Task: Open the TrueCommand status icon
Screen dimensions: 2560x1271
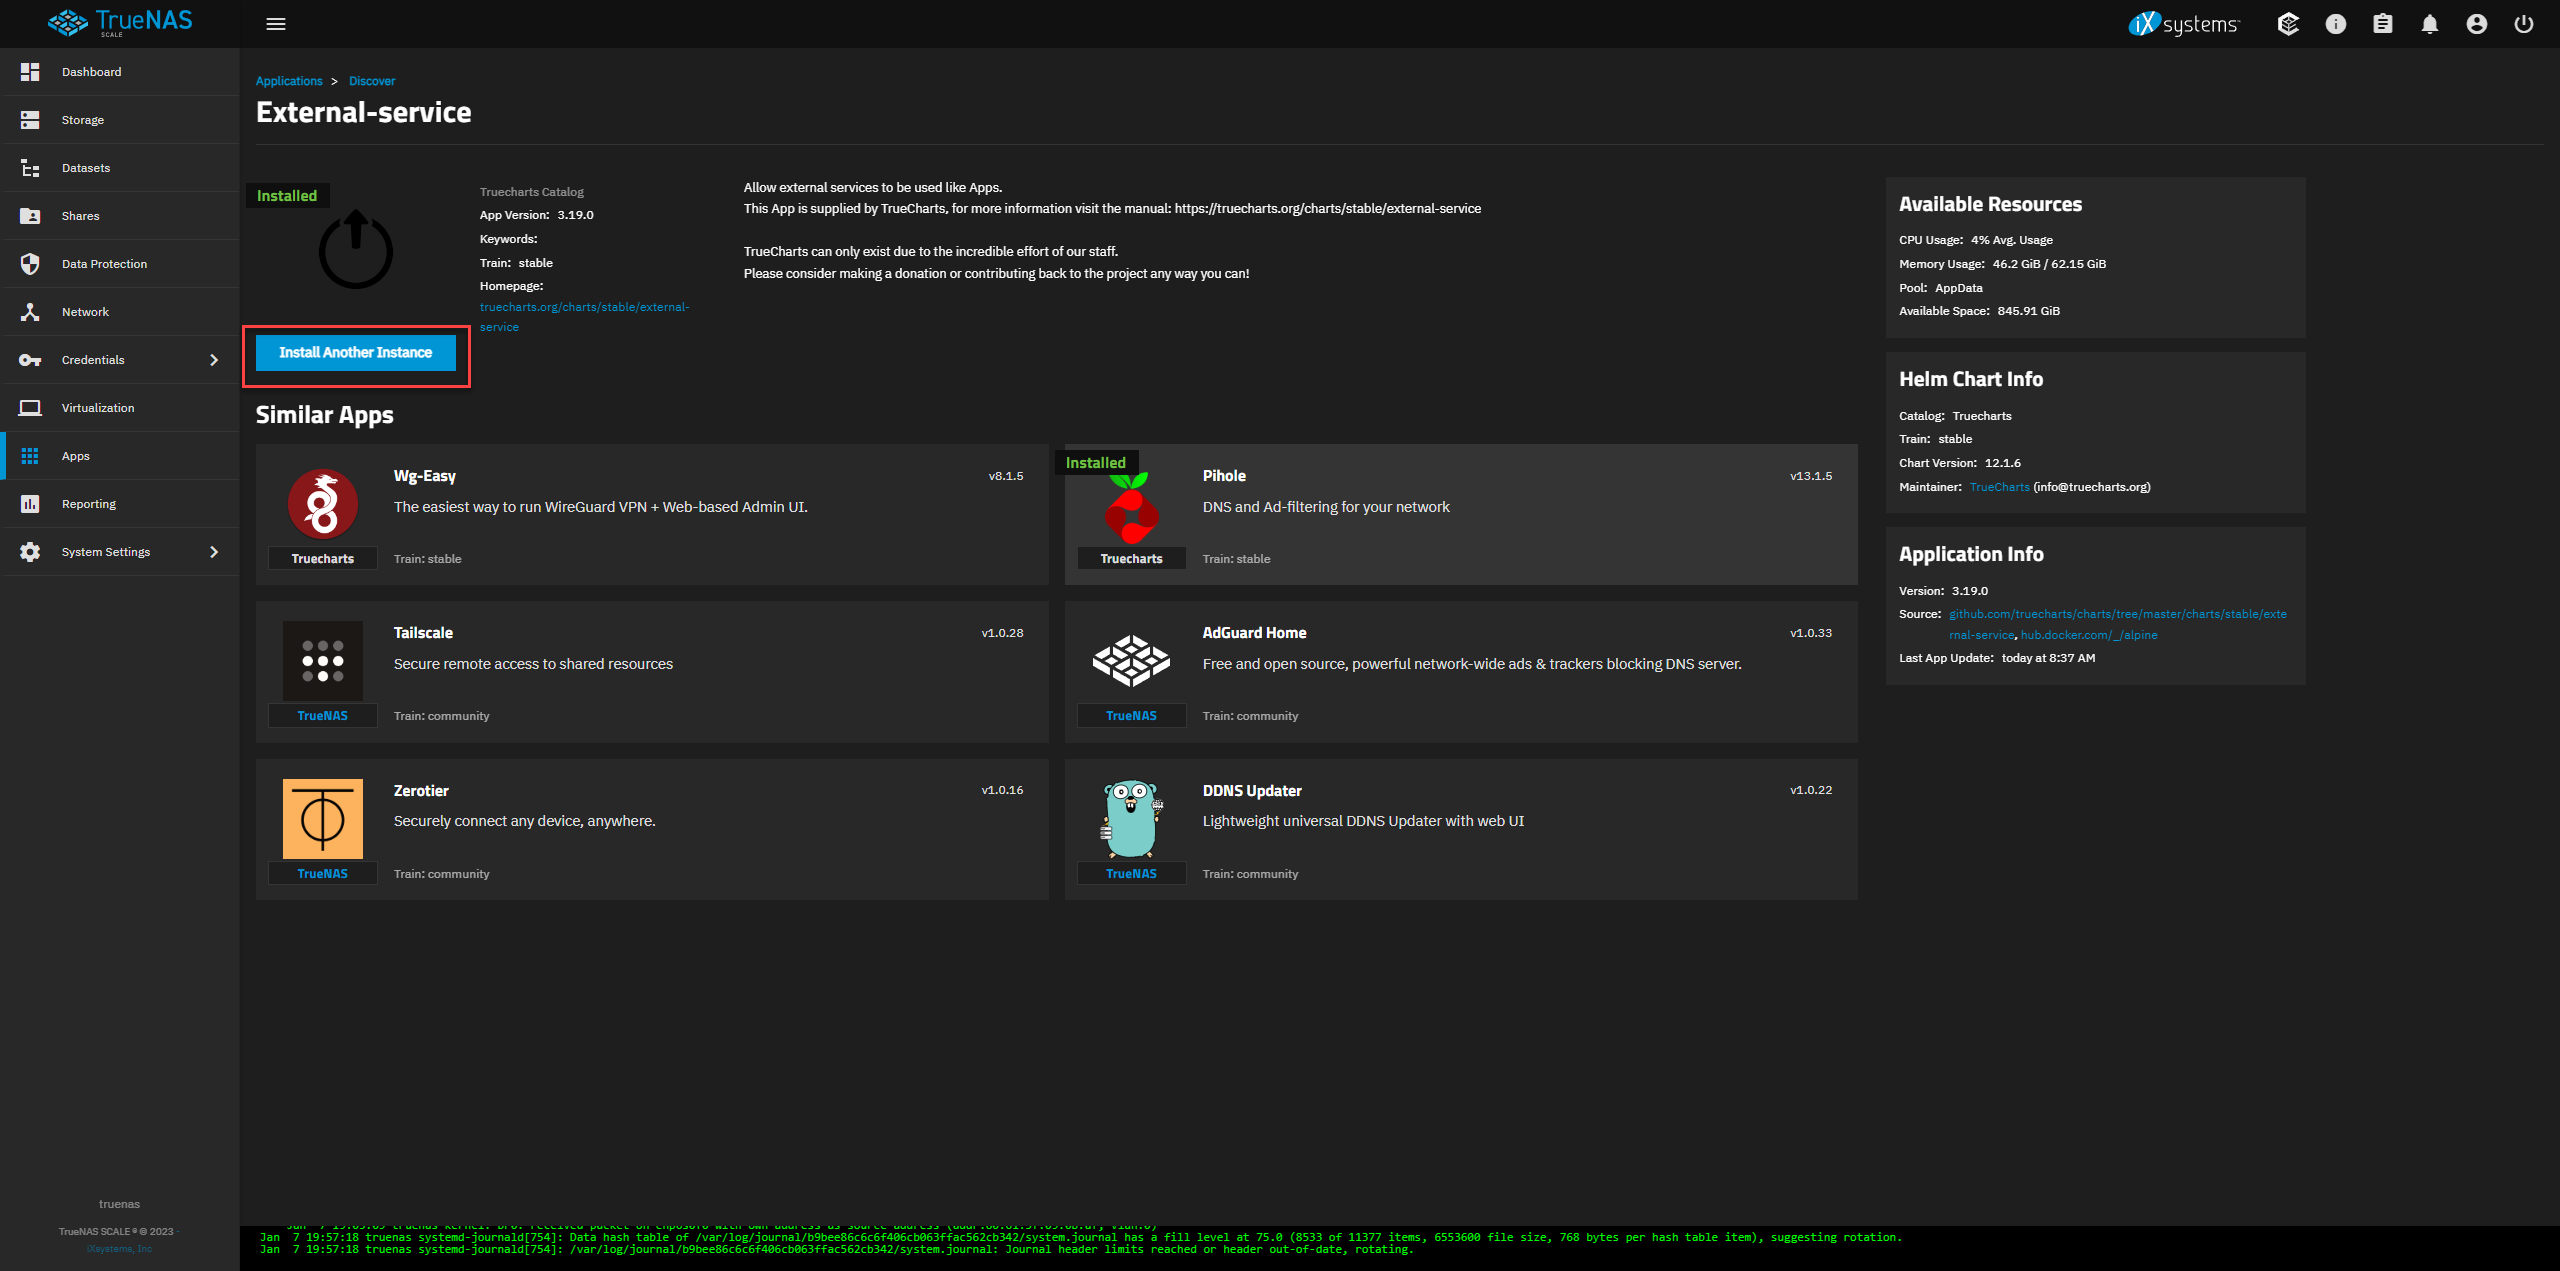Action: (2288, 24)
